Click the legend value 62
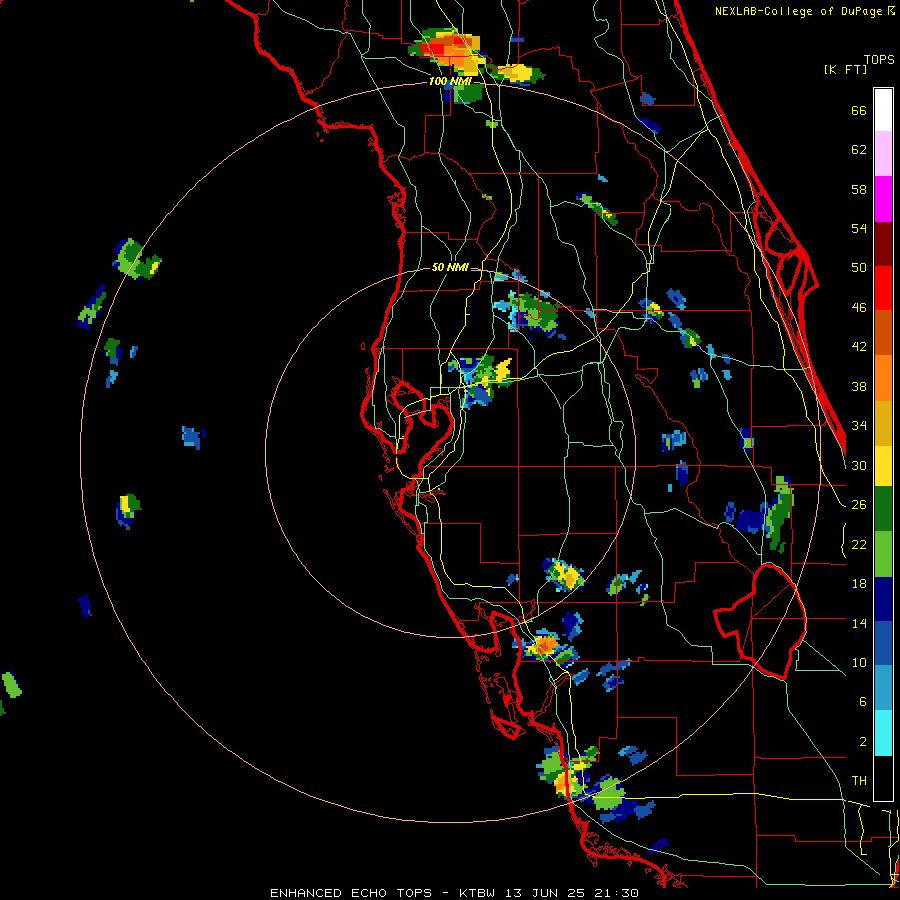The width and height of the screenshot is (900, 900). (x=859, y=150)
